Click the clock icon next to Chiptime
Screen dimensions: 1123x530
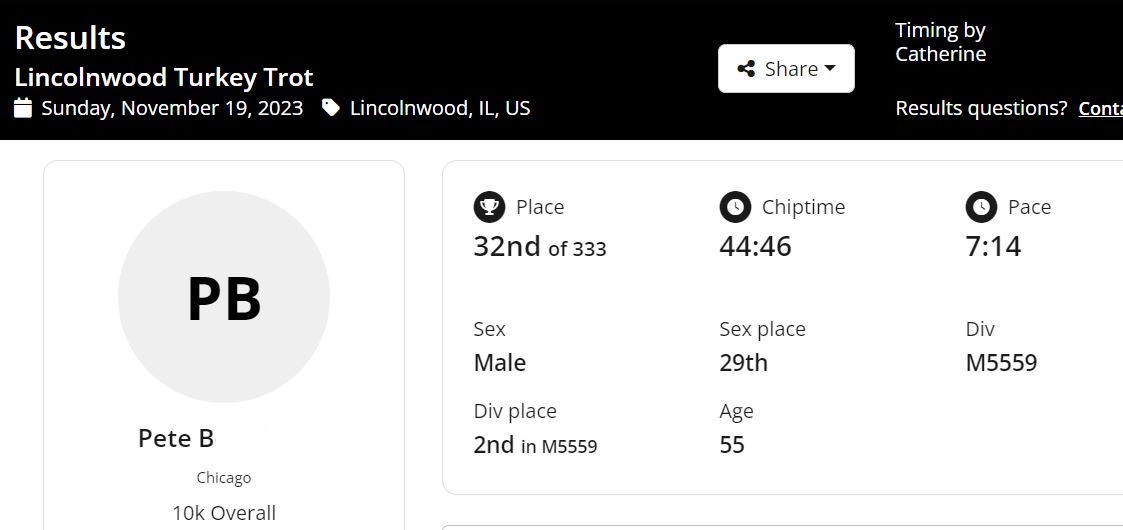(x=736, y=207)
